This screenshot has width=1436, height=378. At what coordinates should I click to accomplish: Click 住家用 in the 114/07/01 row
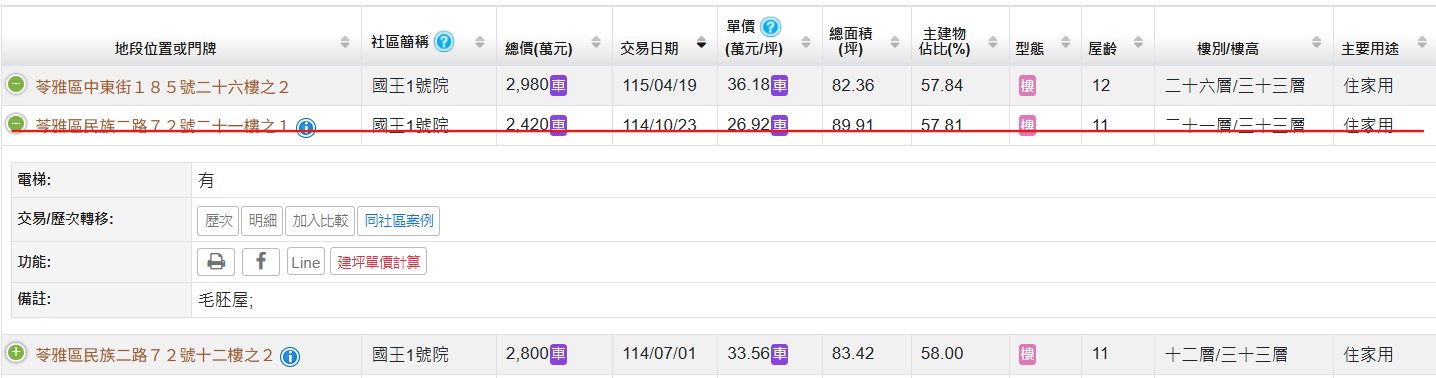point(1368,354)
